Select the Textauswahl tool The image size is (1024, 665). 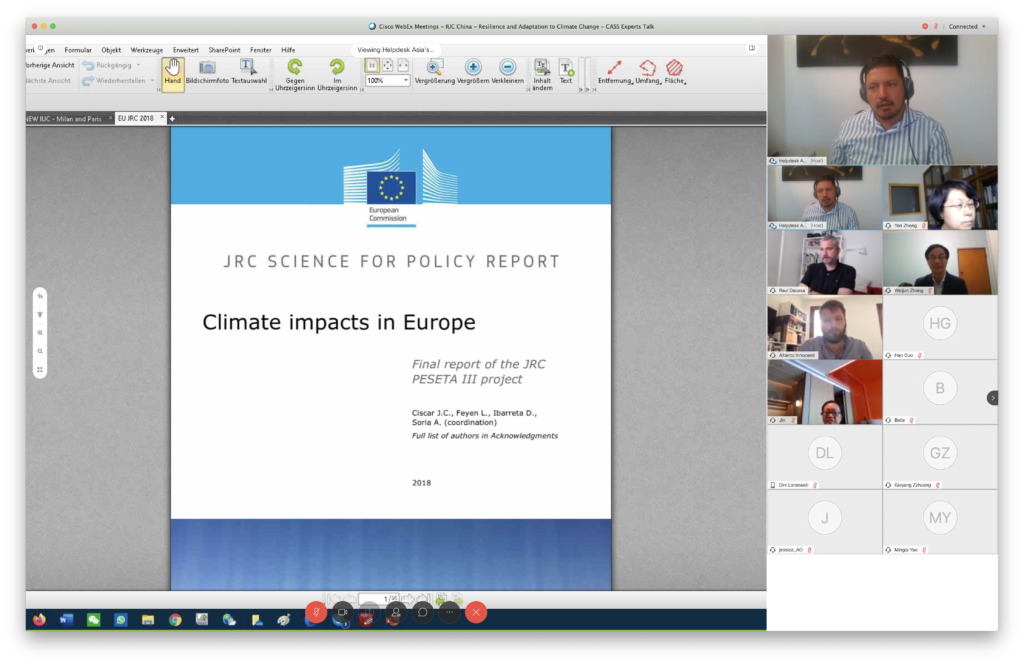pos(249,68)
